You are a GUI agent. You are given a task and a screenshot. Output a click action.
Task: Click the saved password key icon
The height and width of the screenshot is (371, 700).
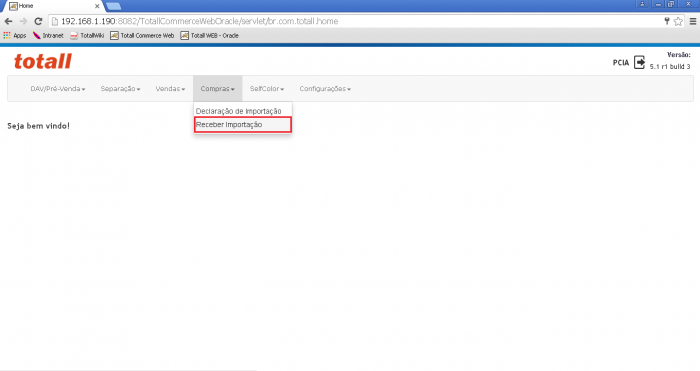coord(667,21)
